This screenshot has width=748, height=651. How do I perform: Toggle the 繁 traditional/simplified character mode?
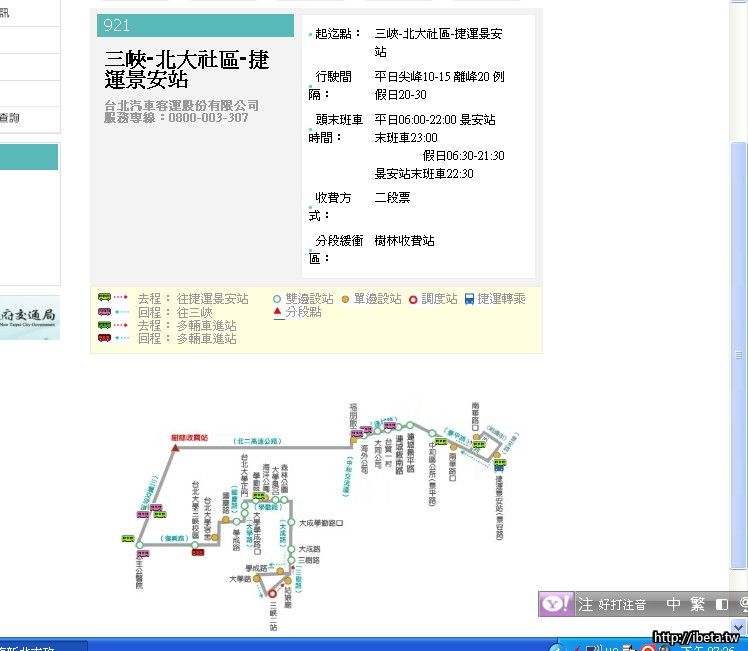tap(697, 604)
